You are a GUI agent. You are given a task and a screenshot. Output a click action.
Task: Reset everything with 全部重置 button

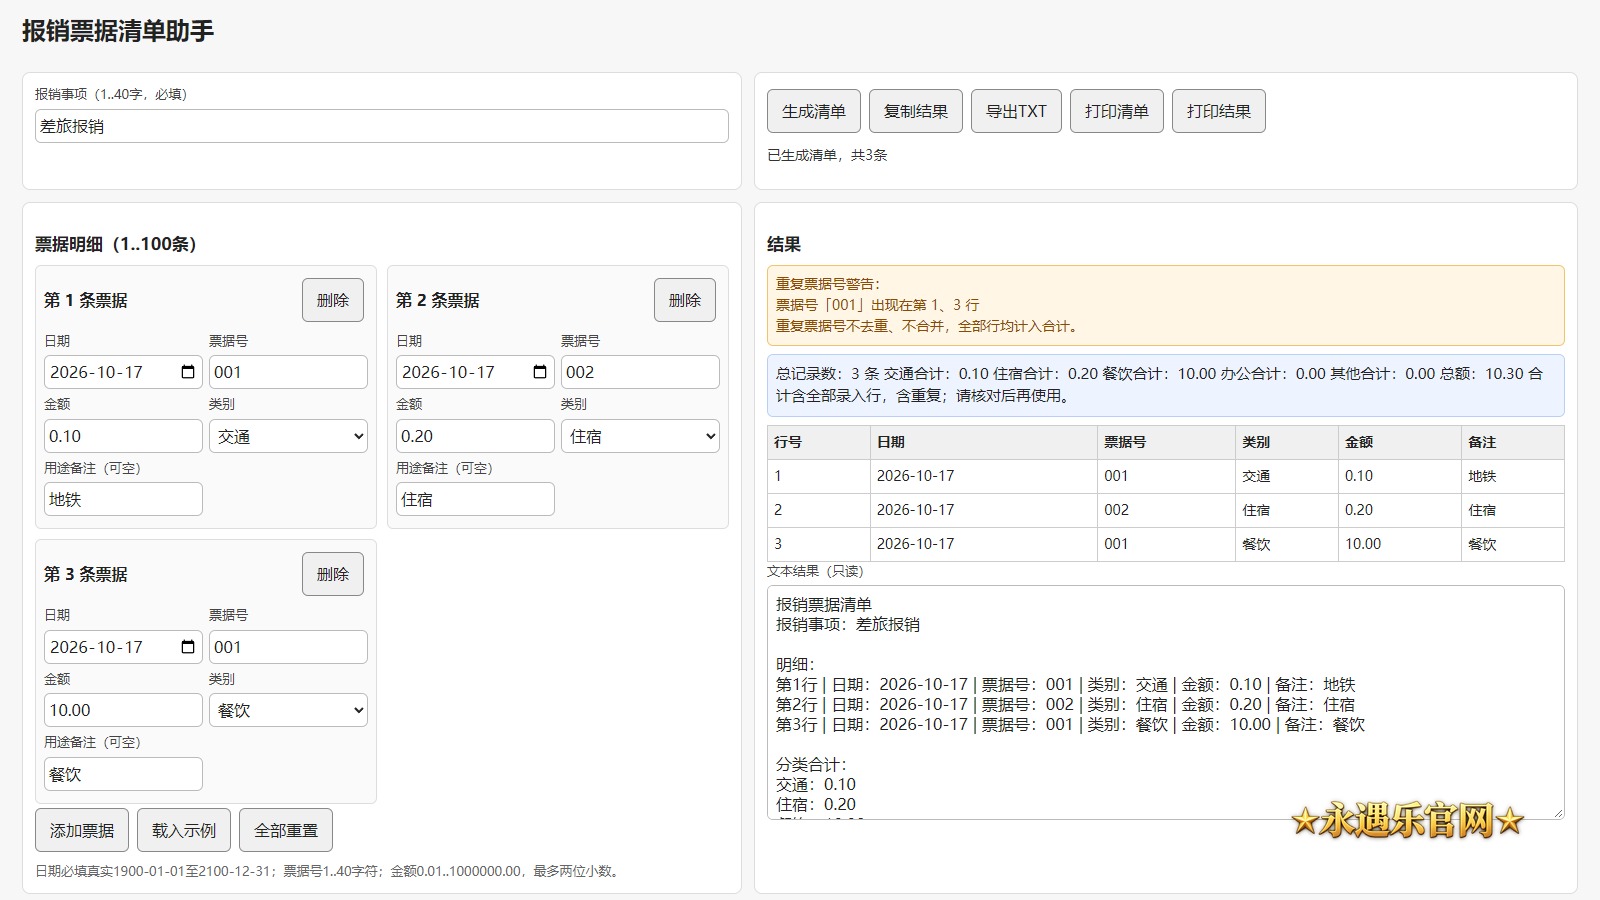click(x=286, y=830)
